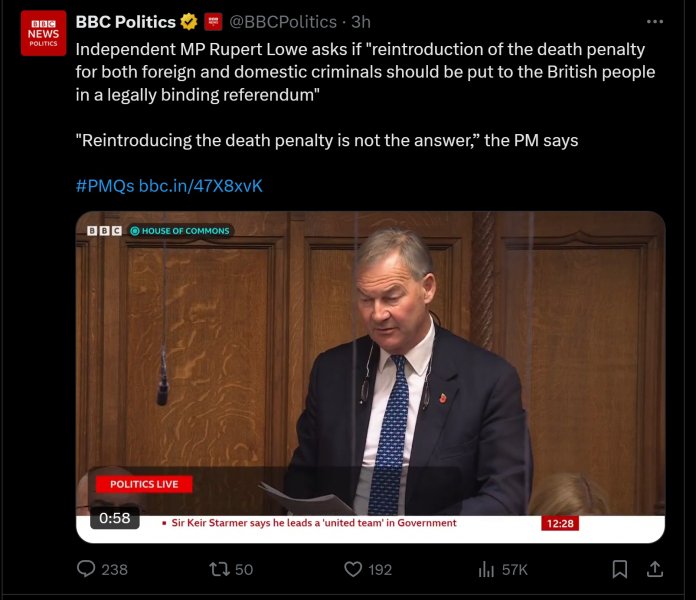Open view analytics bar chart icon

coord(486,569)
